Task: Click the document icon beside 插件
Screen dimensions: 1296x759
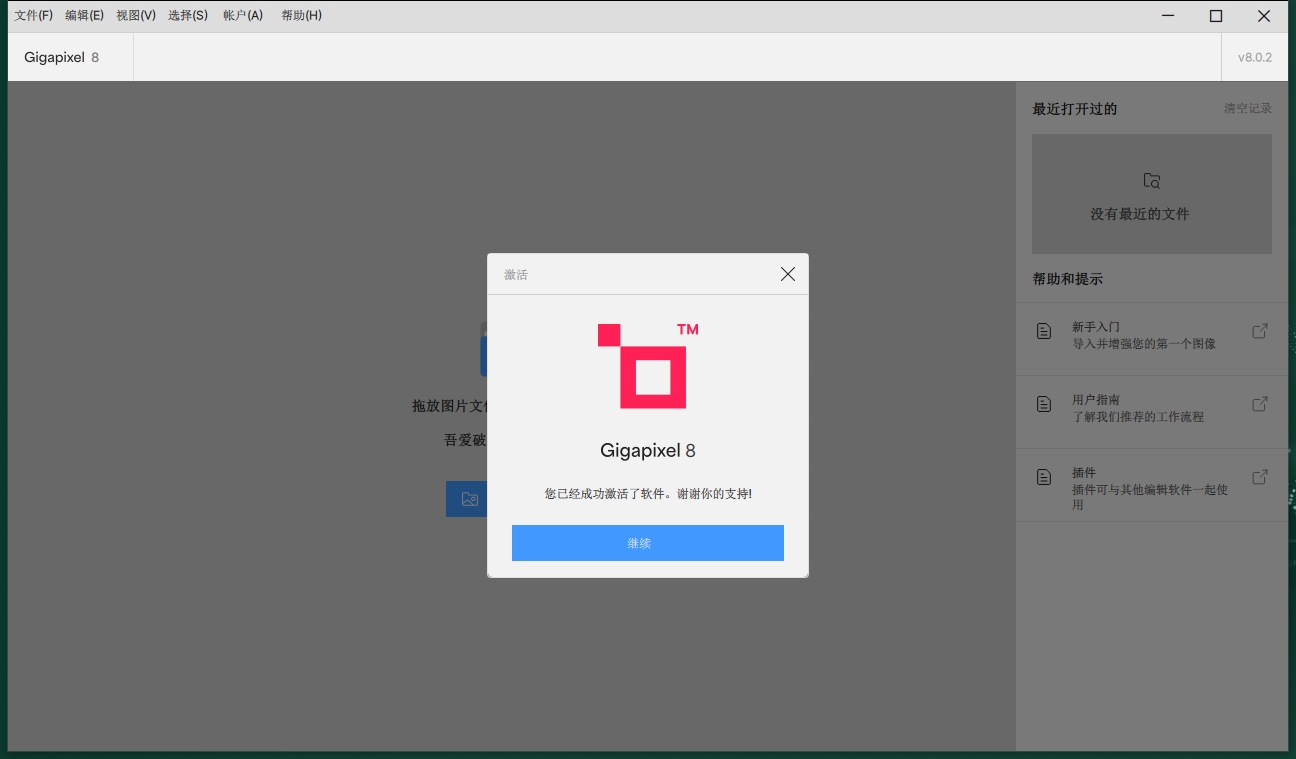Action: pyautogui.click(x=1044, y=475)
